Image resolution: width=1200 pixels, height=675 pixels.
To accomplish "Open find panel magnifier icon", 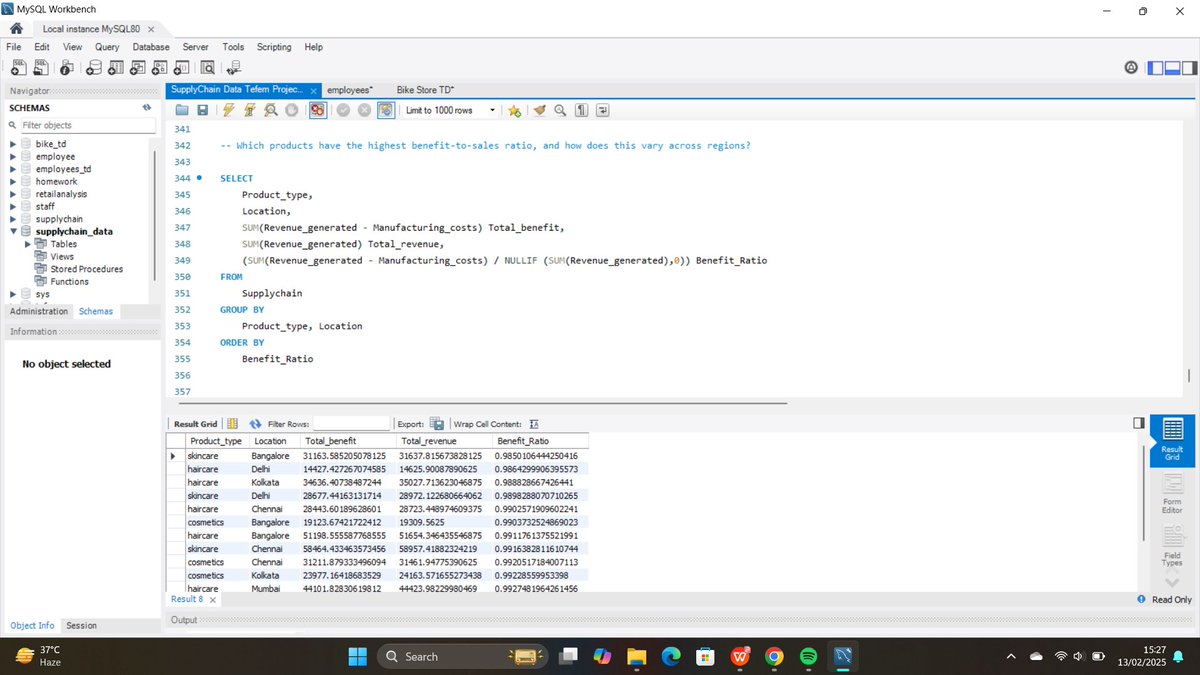I will (560, 110).
